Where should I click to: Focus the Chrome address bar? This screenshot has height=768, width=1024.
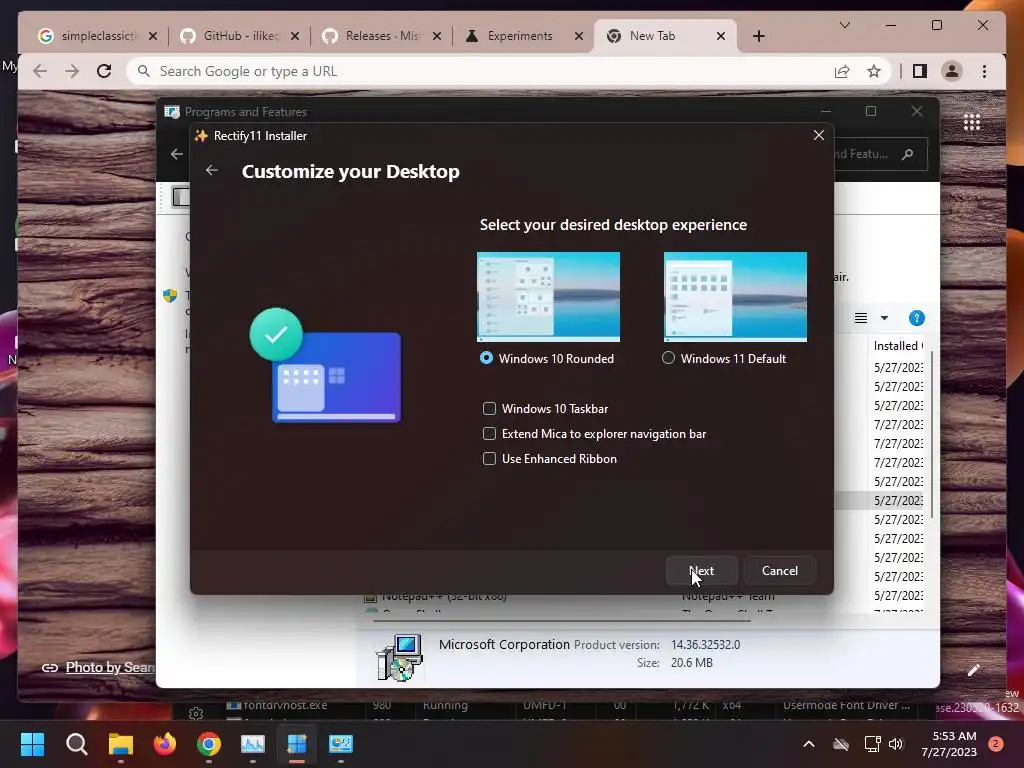point(483,71)
